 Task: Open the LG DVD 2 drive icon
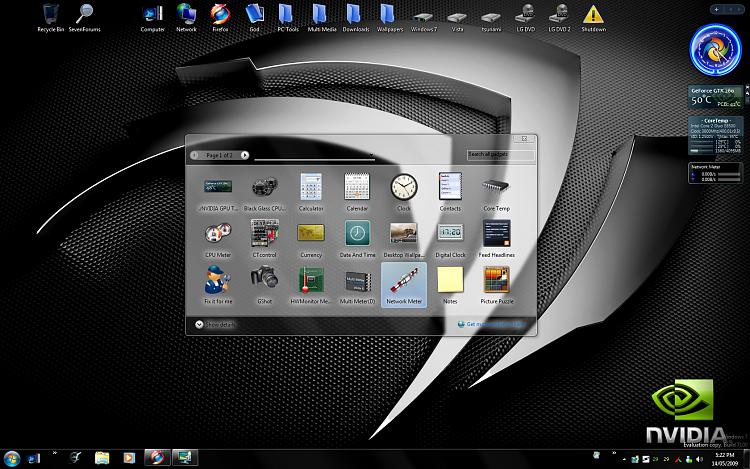point(559,18)
